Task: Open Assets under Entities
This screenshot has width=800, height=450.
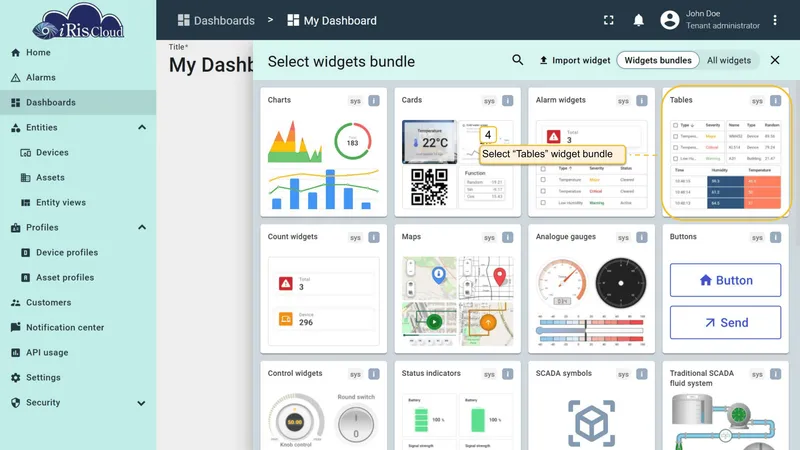Action: [78, 178]
